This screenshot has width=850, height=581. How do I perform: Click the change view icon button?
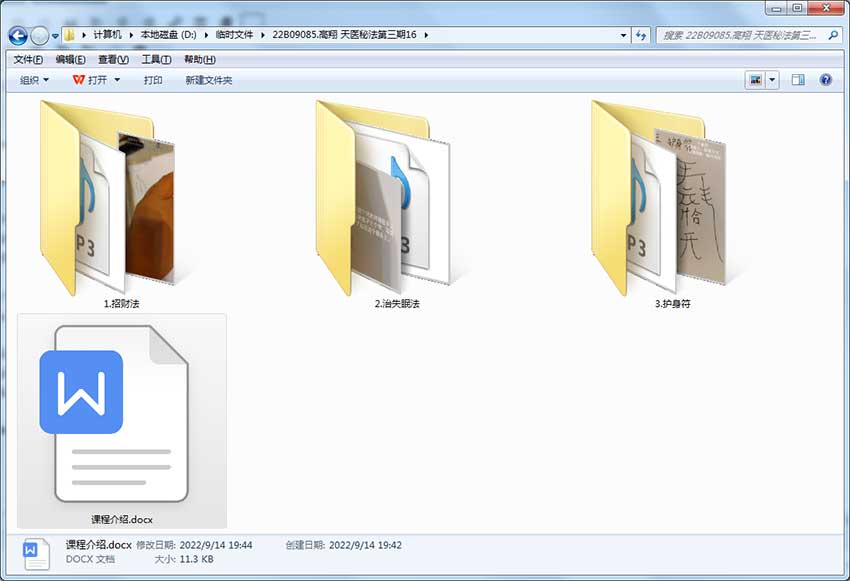click(x=755, y=80)
